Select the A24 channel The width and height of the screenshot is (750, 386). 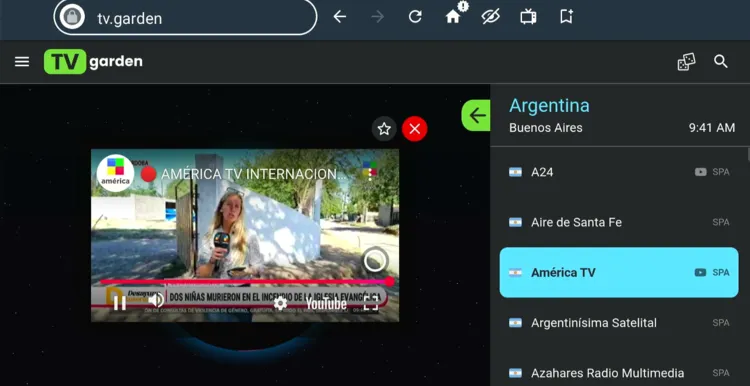click(x=619, y=172)
